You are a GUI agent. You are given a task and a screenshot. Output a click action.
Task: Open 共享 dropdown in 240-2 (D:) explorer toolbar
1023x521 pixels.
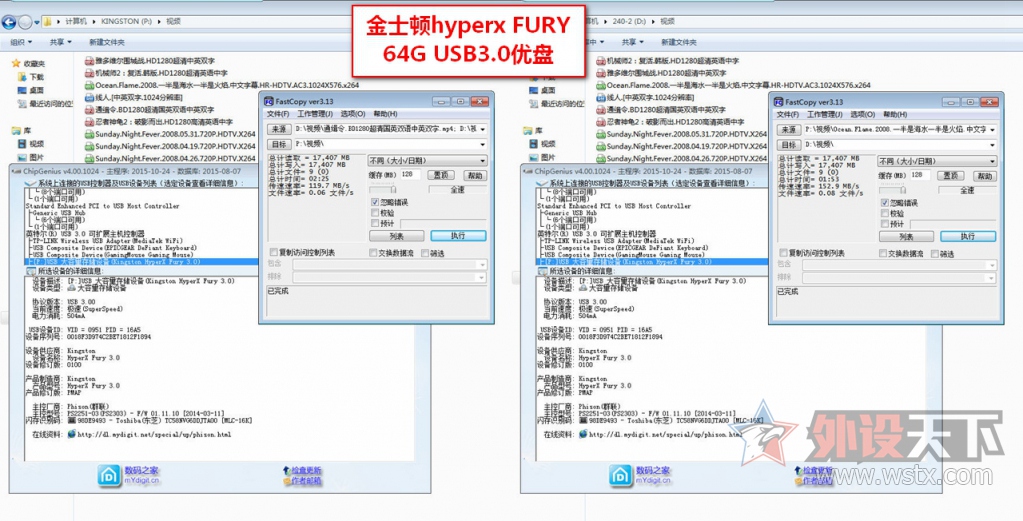point(632,42)
